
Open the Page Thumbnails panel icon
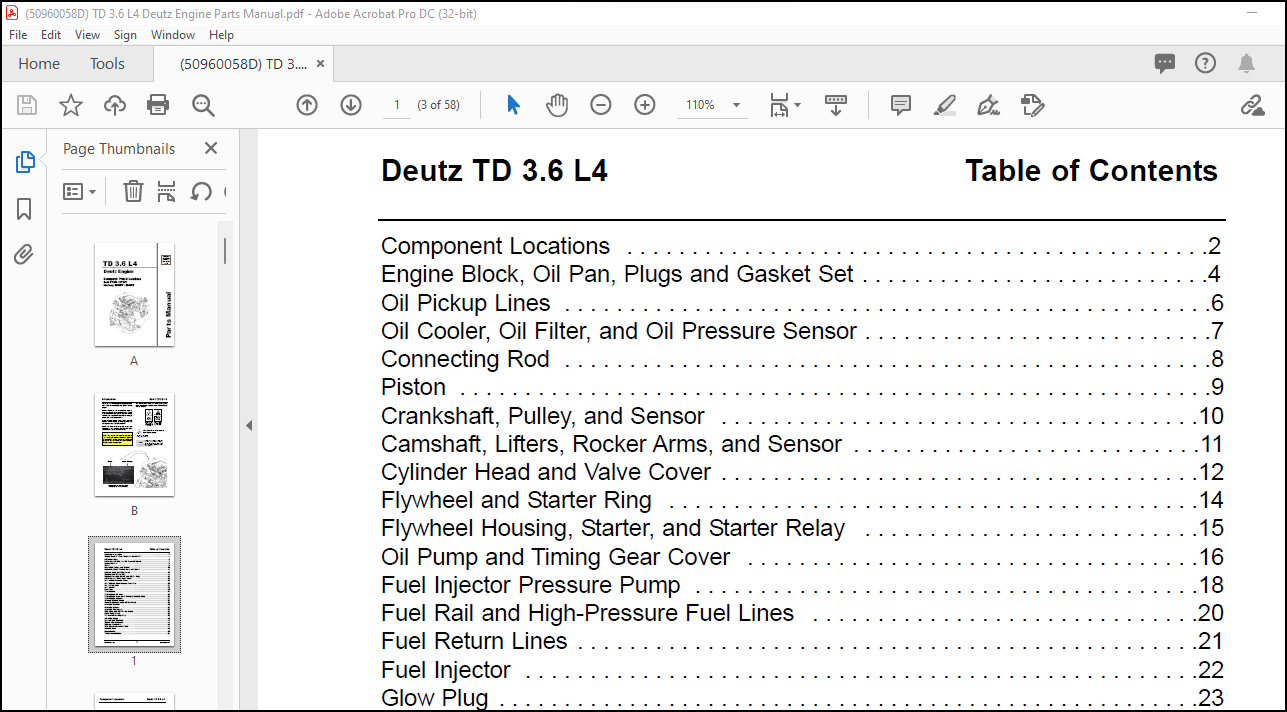click(x=25, y=161)
